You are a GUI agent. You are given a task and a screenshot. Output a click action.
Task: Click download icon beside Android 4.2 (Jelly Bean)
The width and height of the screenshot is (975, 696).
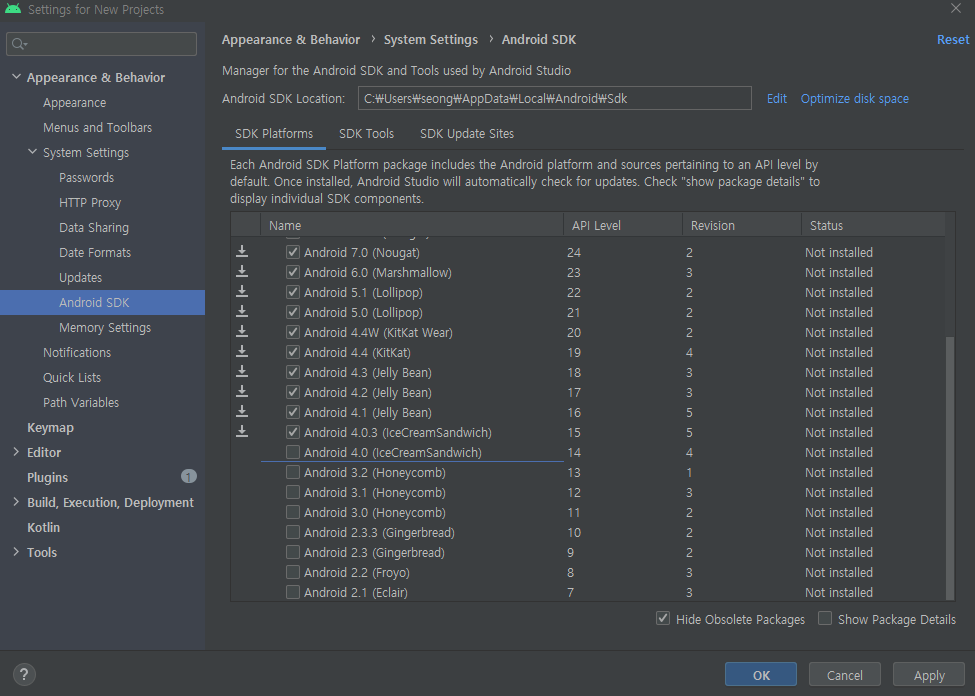click(x=242, y=392)
